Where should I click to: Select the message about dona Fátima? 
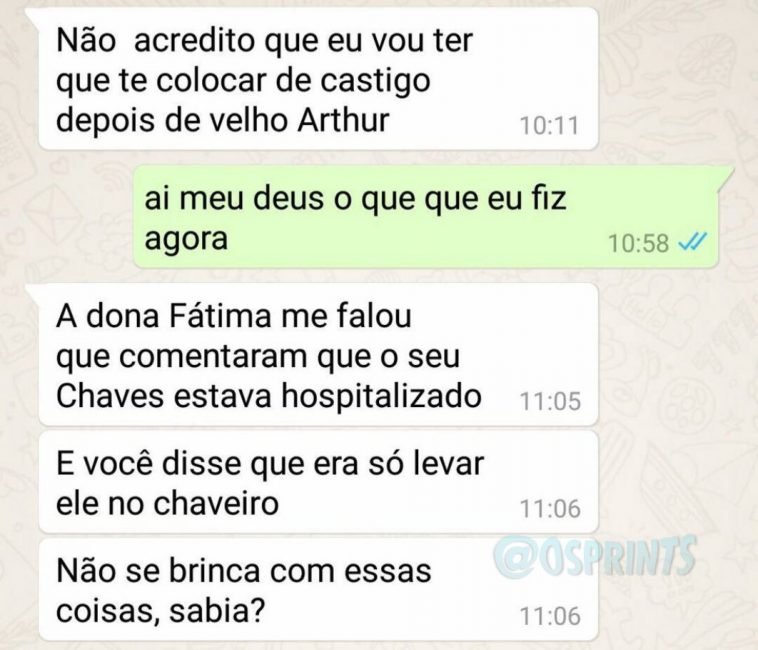point(318,355)
